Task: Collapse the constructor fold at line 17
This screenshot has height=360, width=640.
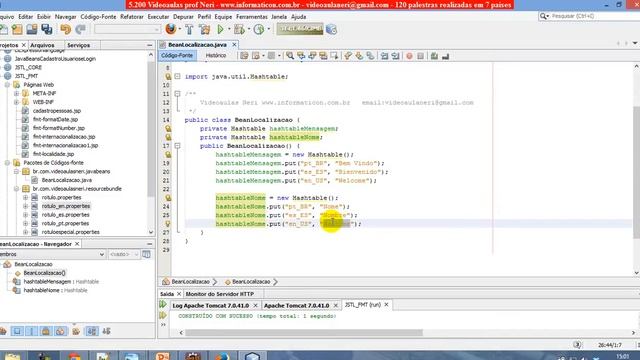Action: (177, 146)
